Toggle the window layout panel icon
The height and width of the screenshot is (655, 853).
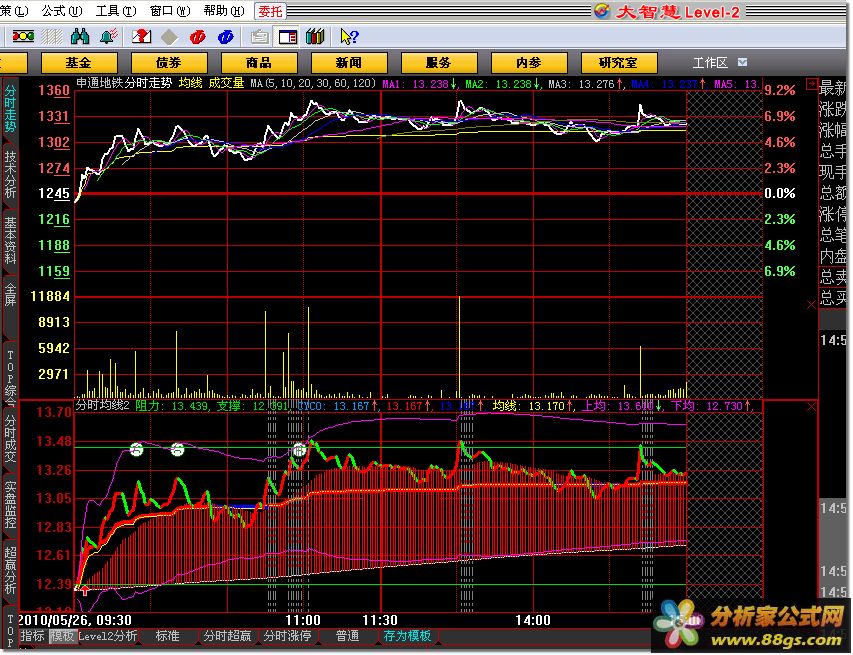coord(288,37)
